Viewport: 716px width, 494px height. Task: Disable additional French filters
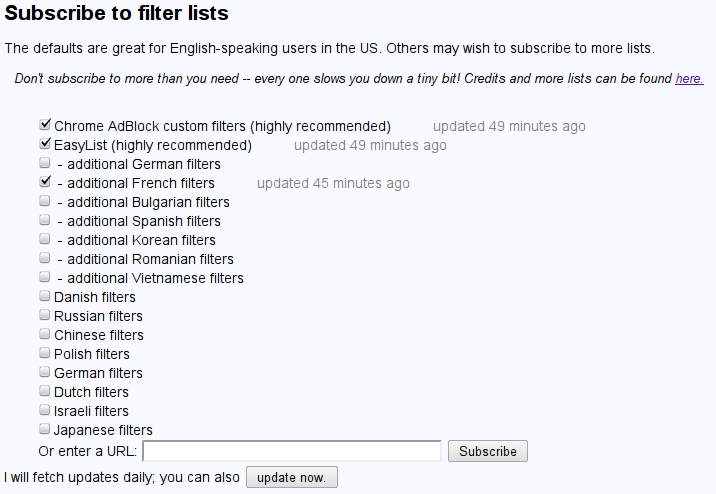pyautogui.click(x=45, y=183)
